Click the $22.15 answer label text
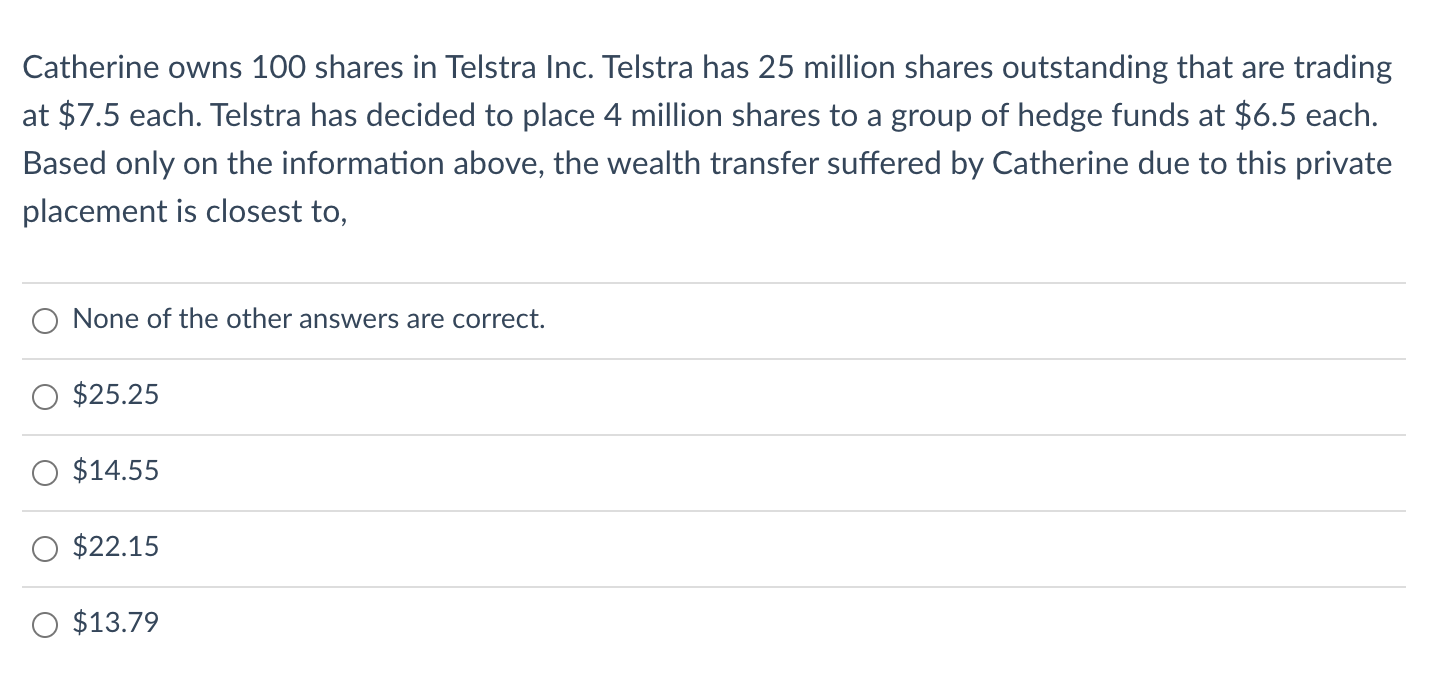 click(116, 548)
